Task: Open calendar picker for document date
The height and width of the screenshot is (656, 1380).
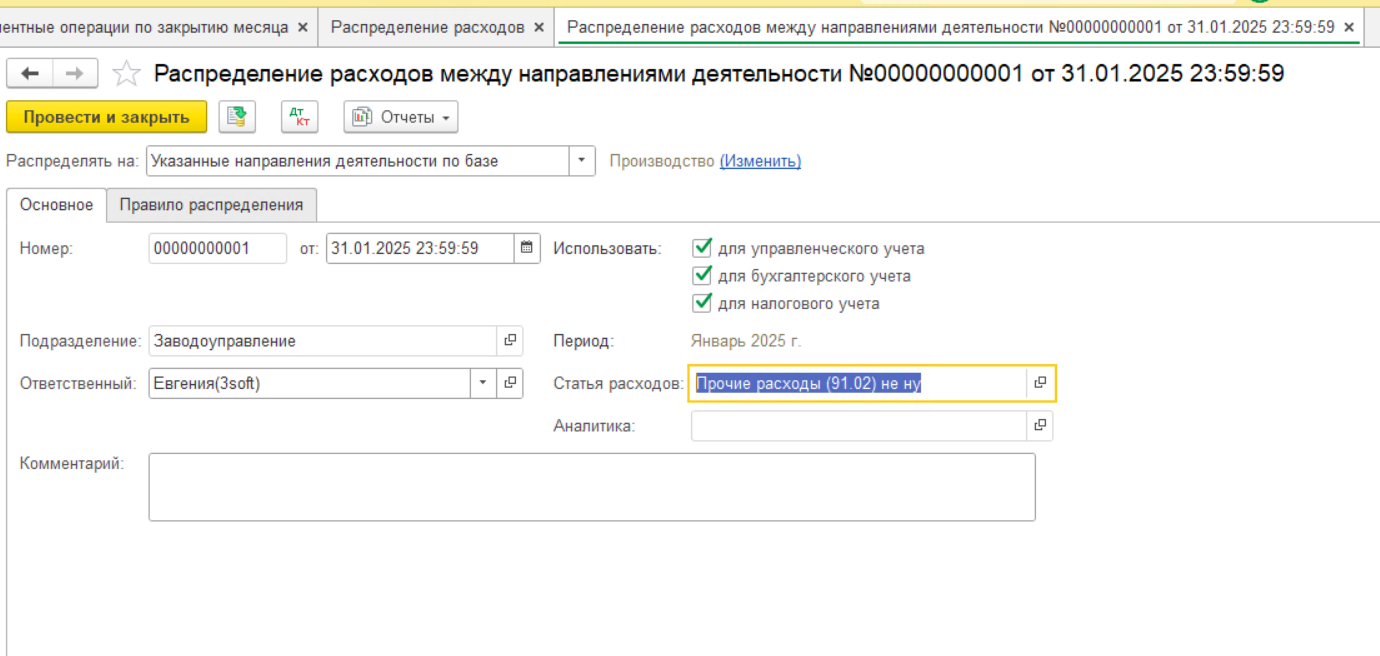Action: point(527,248)
